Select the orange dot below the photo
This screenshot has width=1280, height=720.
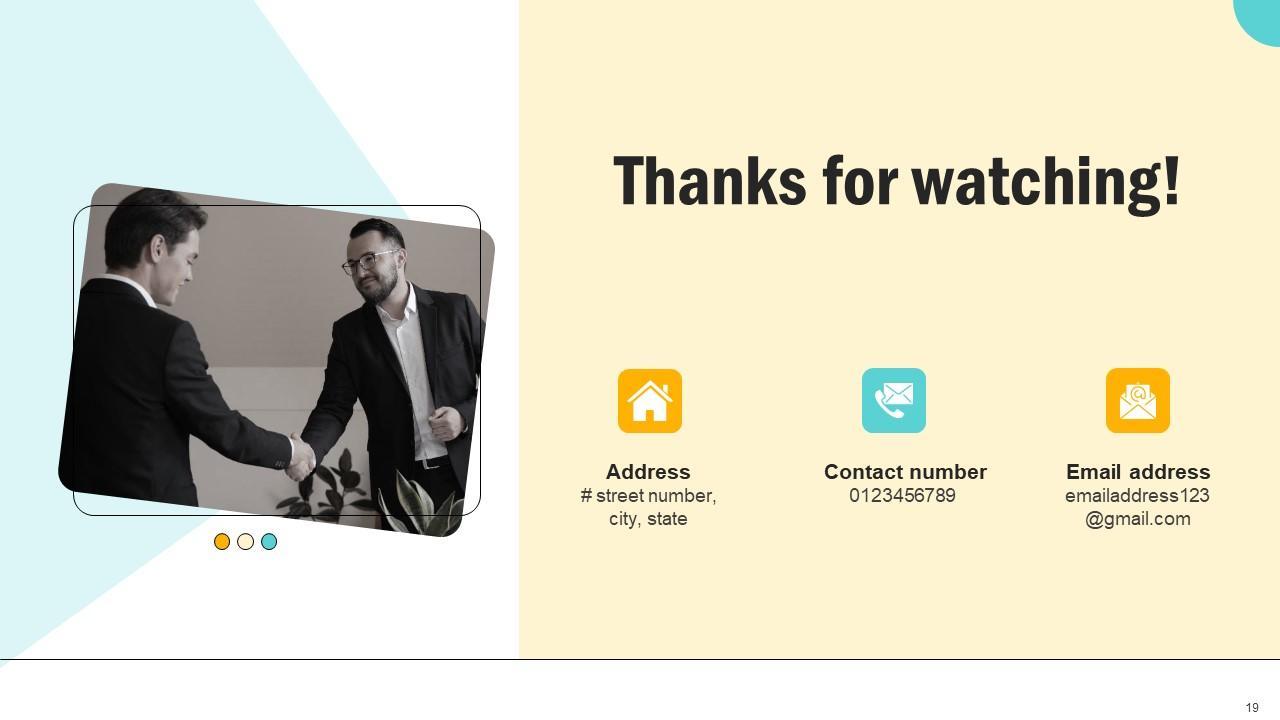(222, 542)
